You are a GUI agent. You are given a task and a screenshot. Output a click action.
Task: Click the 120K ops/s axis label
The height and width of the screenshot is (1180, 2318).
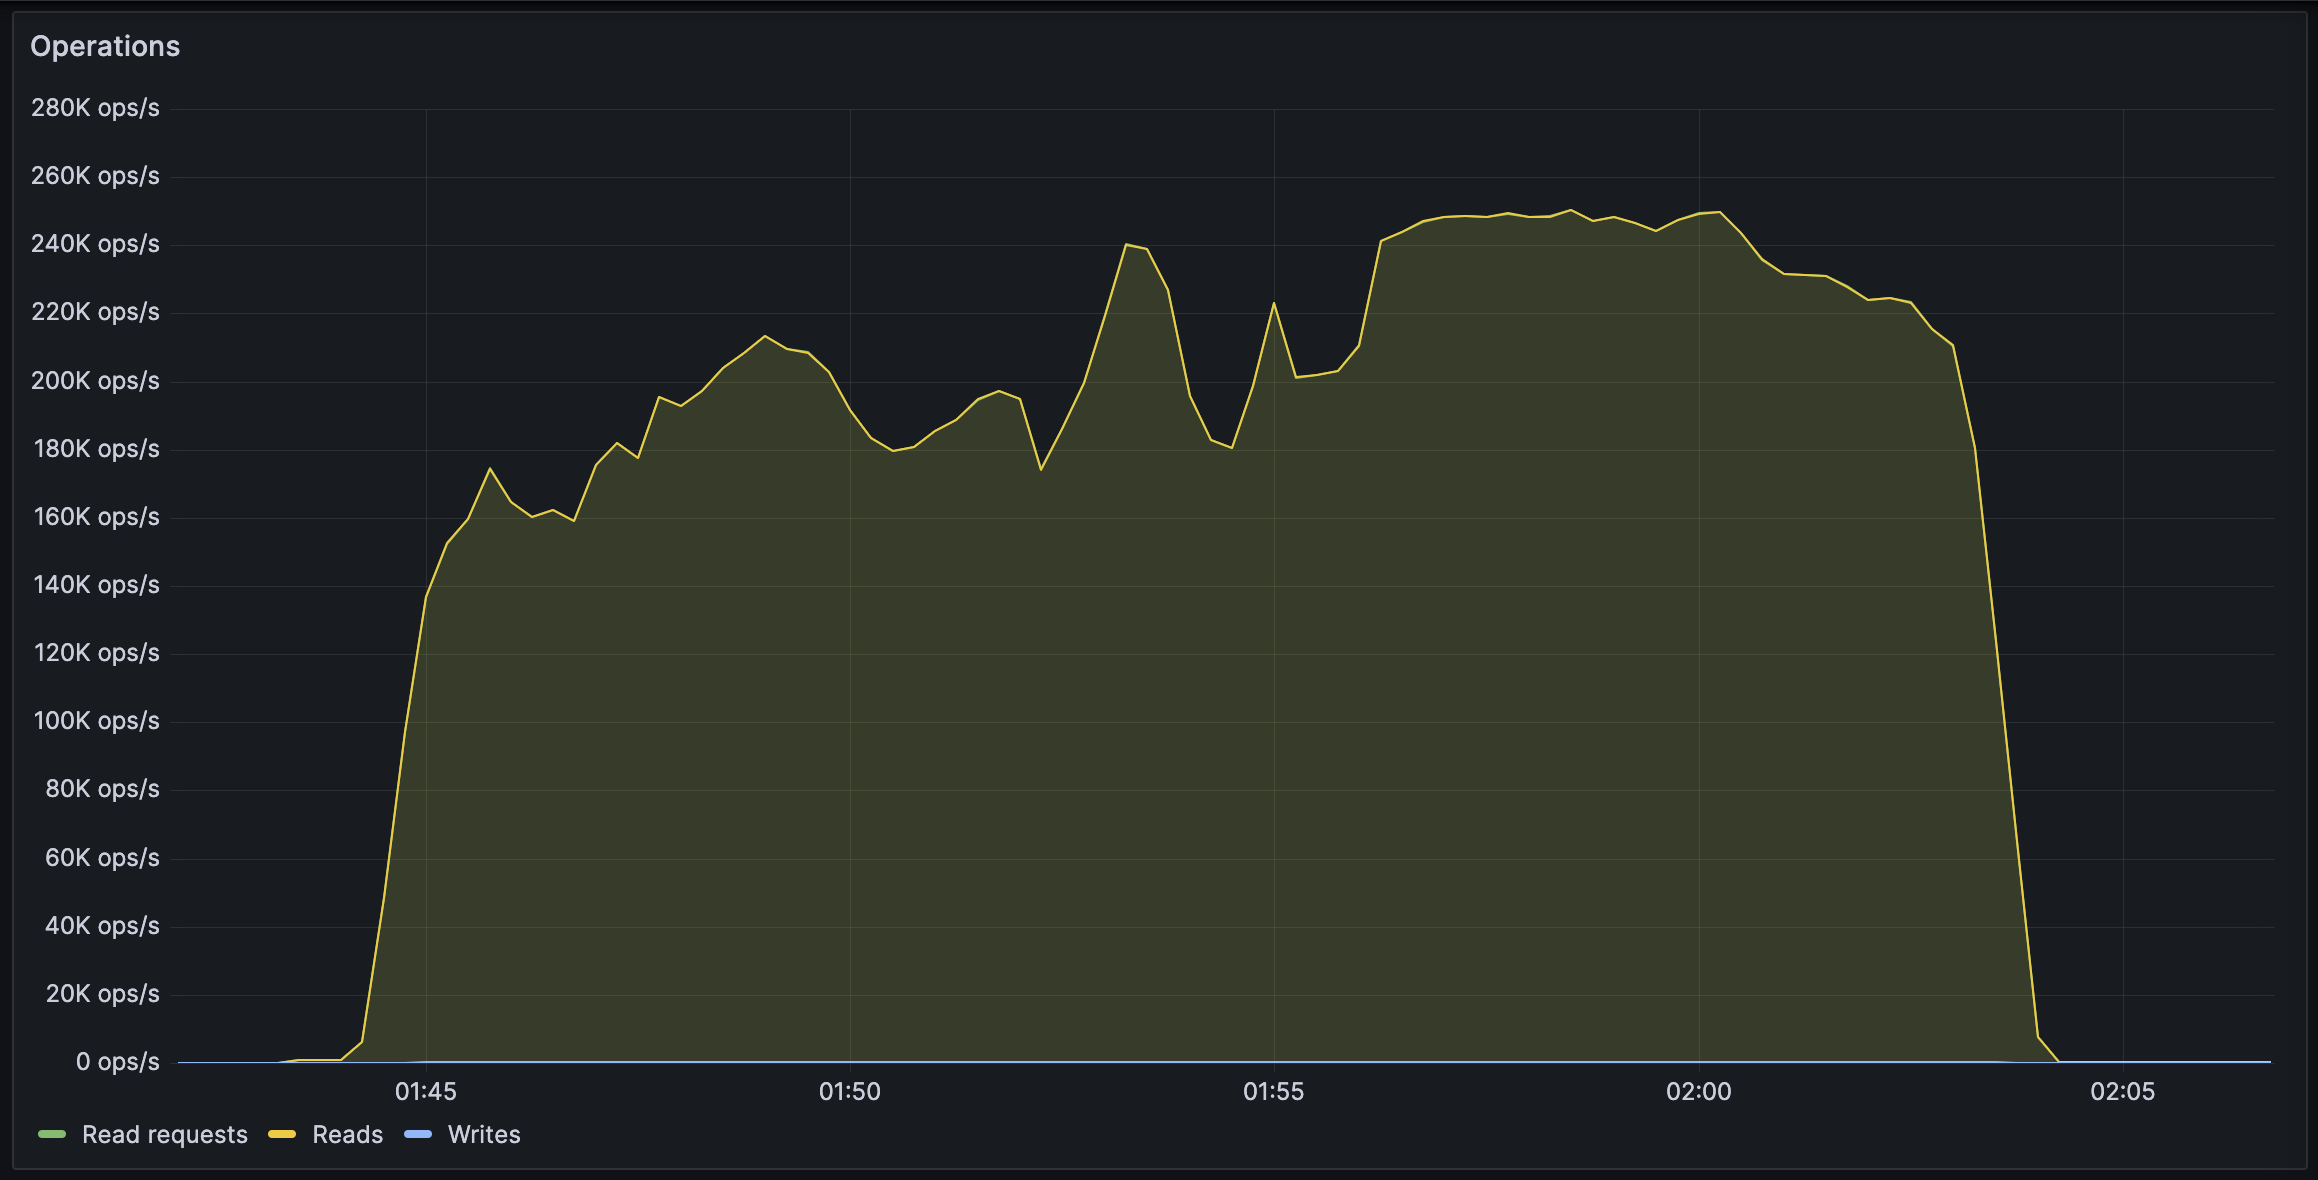pyautogui.click(x=96, y=653)
